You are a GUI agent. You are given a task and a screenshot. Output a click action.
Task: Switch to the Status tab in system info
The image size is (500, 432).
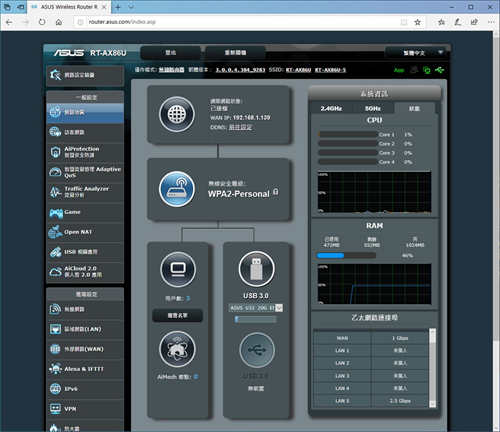[x=414, y=108]
